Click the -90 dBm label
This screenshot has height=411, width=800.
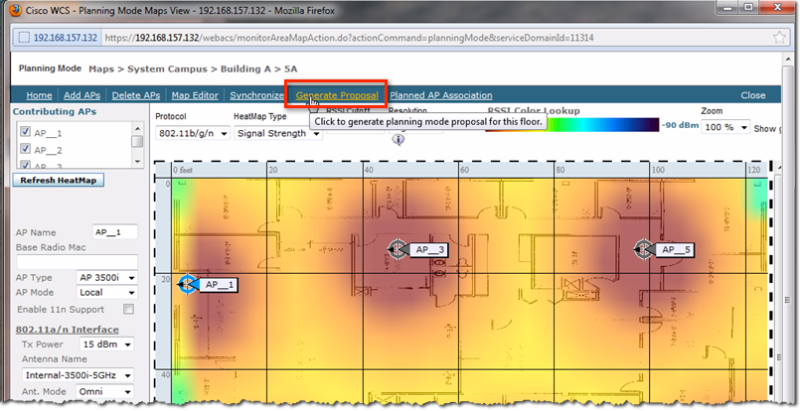pos(680,125)
